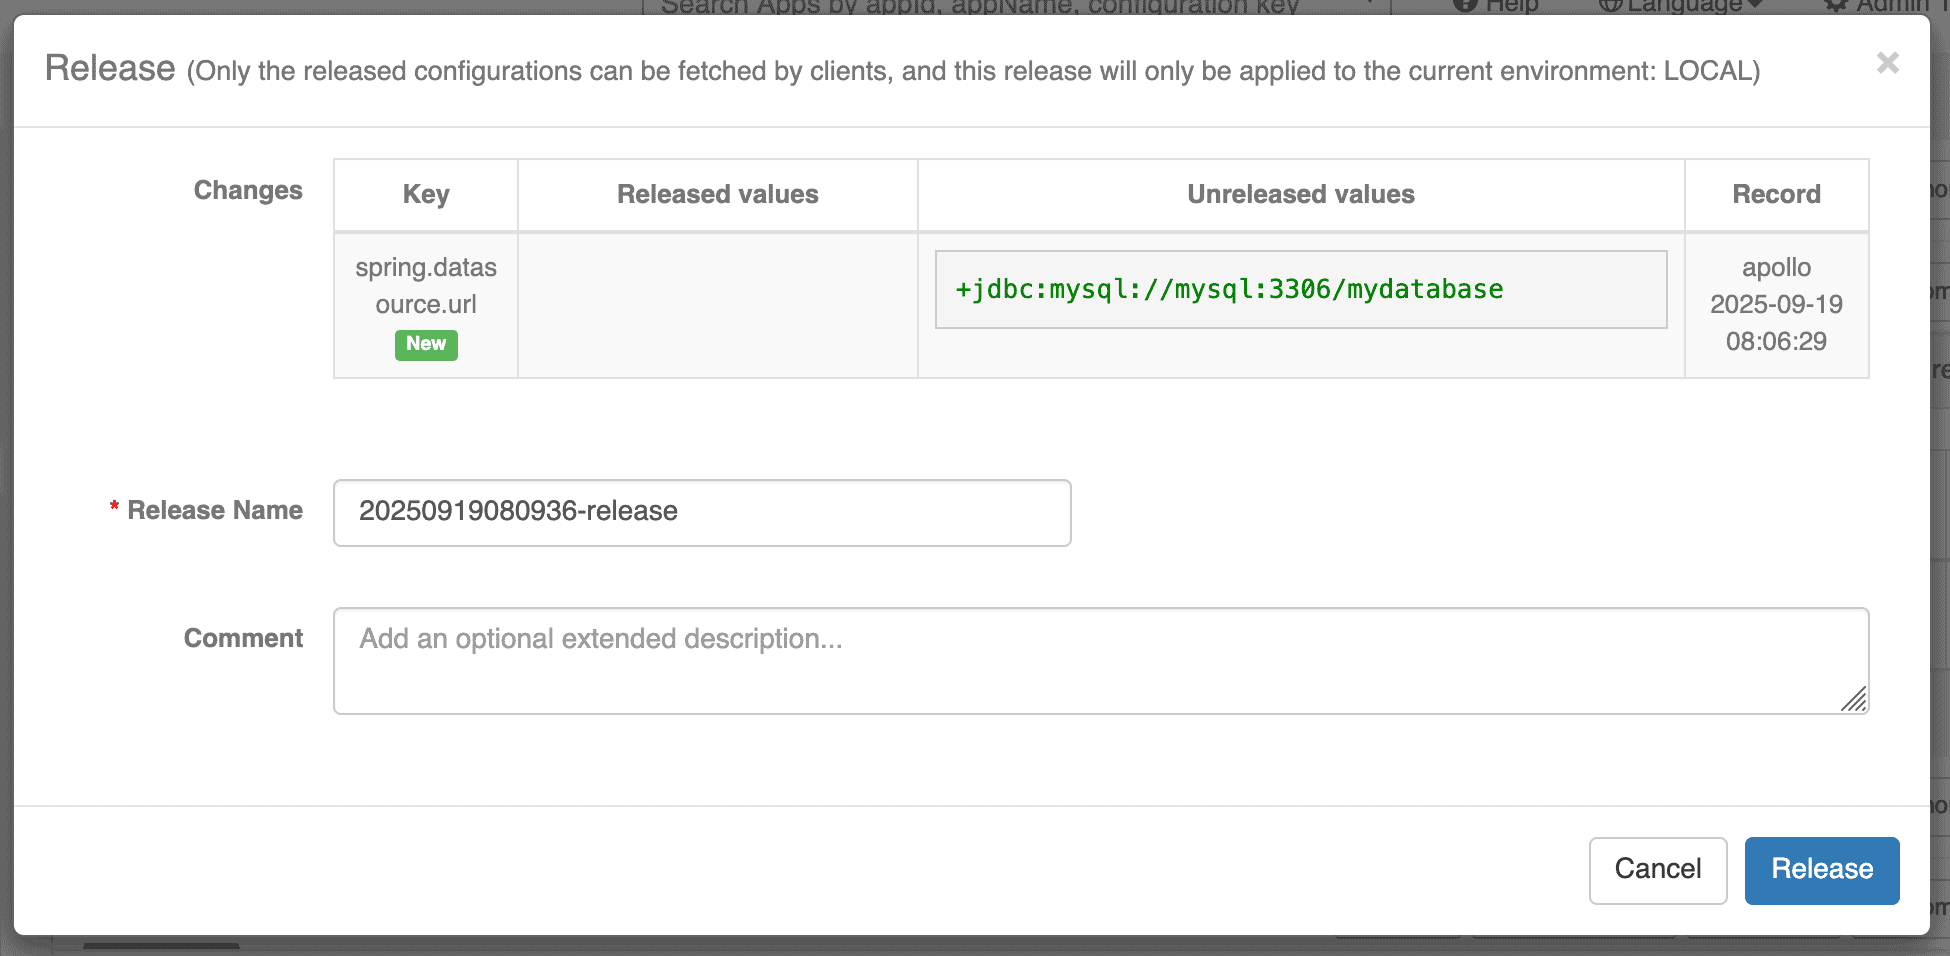The image size is (1950, 956).
Task: Click the green New badge
Action: (x=426, y=344)
